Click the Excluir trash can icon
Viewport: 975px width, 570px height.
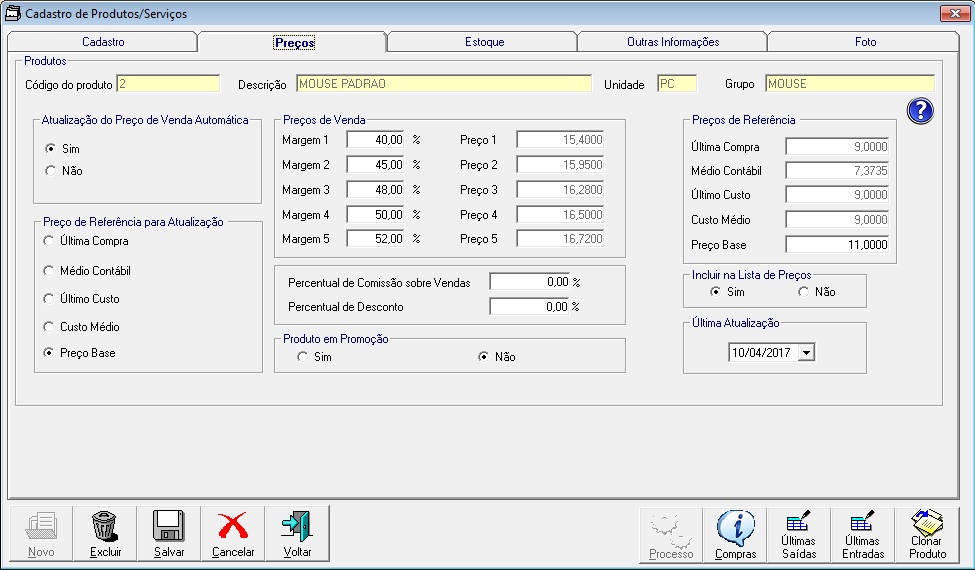click(x=105, y=527)
